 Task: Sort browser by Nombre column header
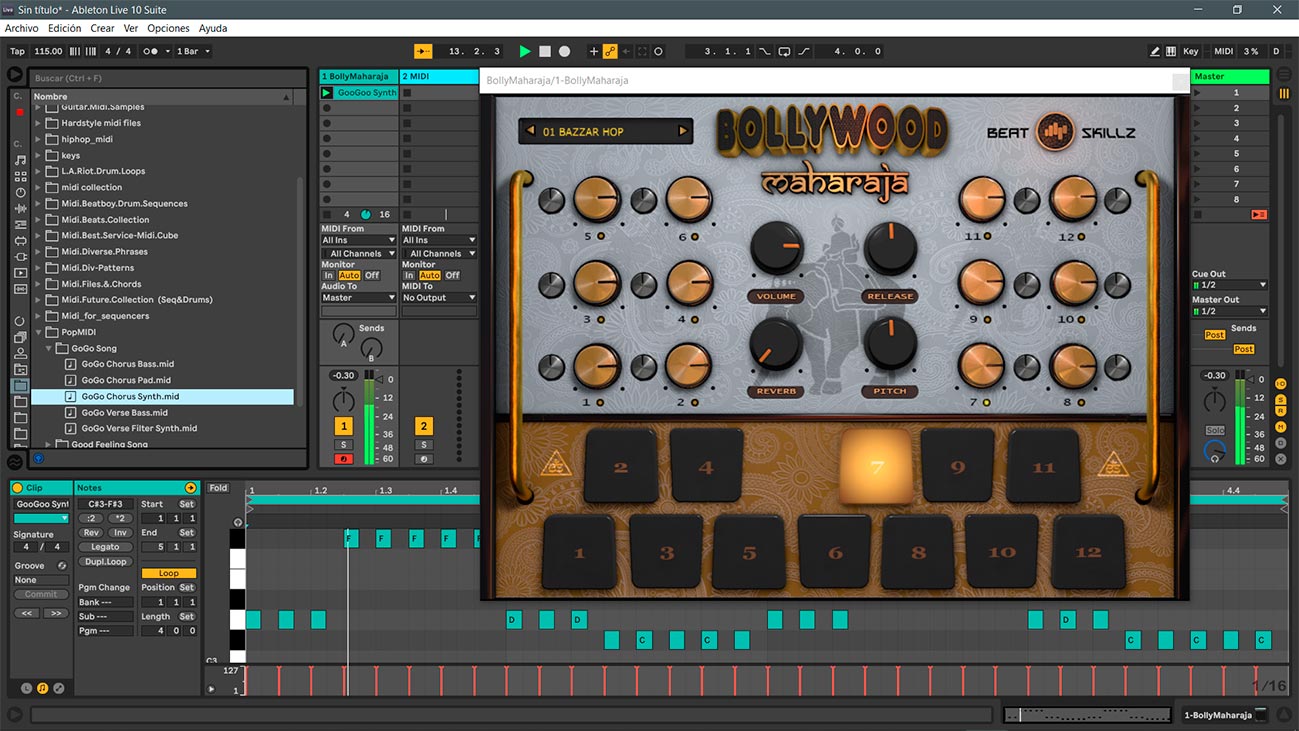click(x=163, y=97)
